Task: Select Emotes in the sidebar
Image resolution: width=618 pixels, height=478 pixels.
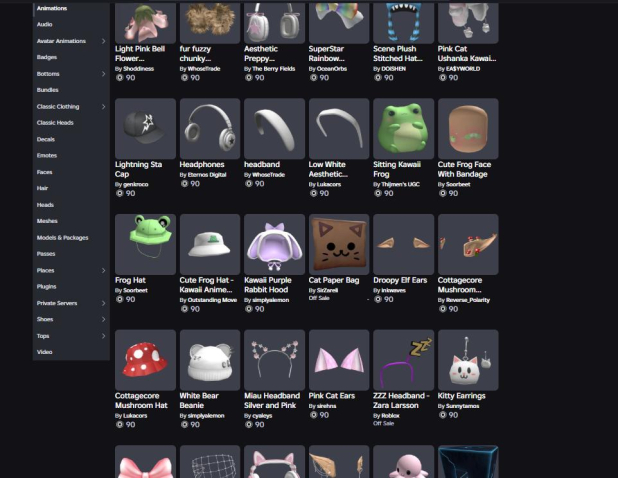Action: [46, 155]
